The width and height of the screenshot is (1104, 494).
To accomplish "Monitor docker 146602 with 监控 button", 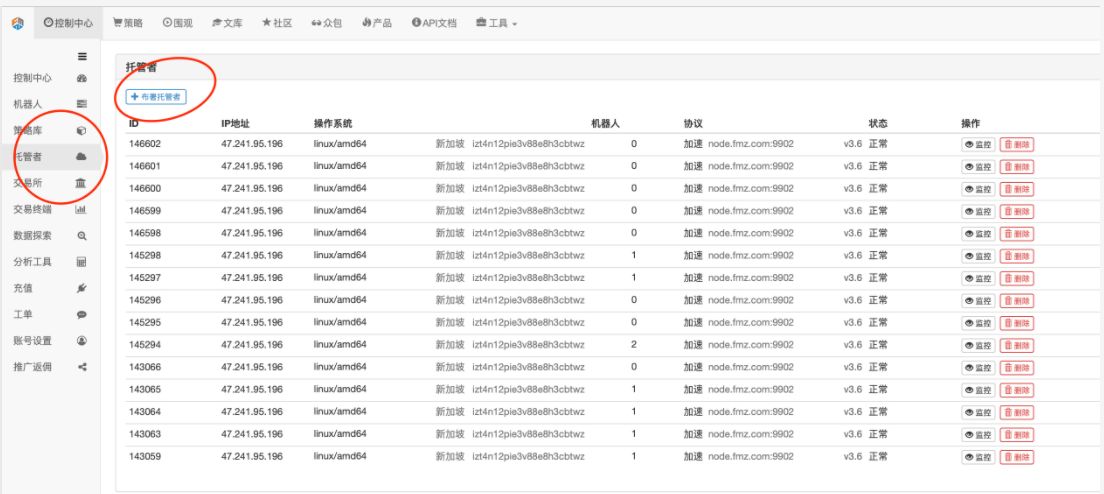I will tap(978, 144).
